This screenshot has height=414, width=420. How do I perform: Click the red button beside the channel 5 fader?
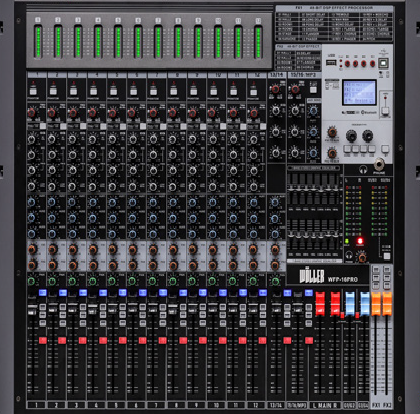tap(123, 340)
